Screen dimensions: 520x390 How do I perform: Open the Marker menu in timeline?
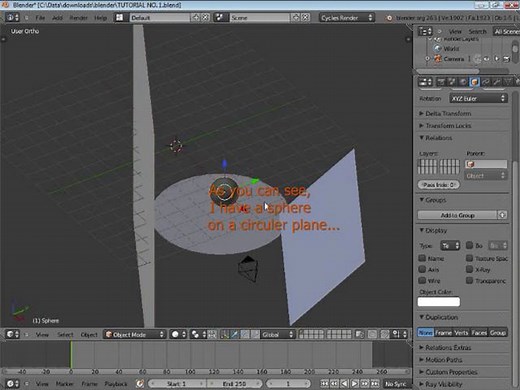click(64, 384)
